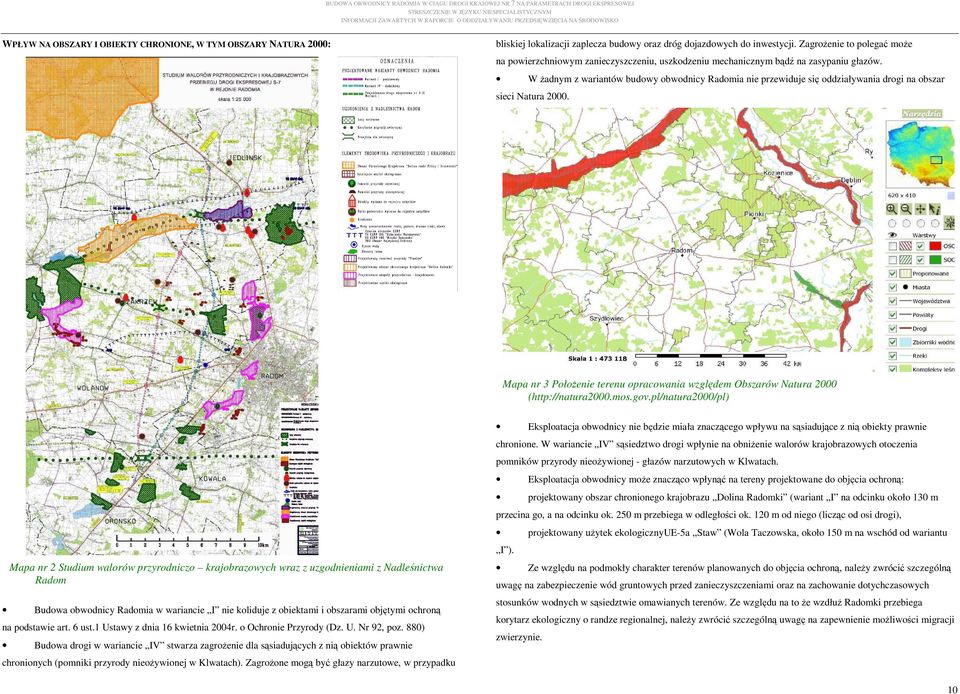Click the page number 10
960x694 pixels.
[953, 689]
